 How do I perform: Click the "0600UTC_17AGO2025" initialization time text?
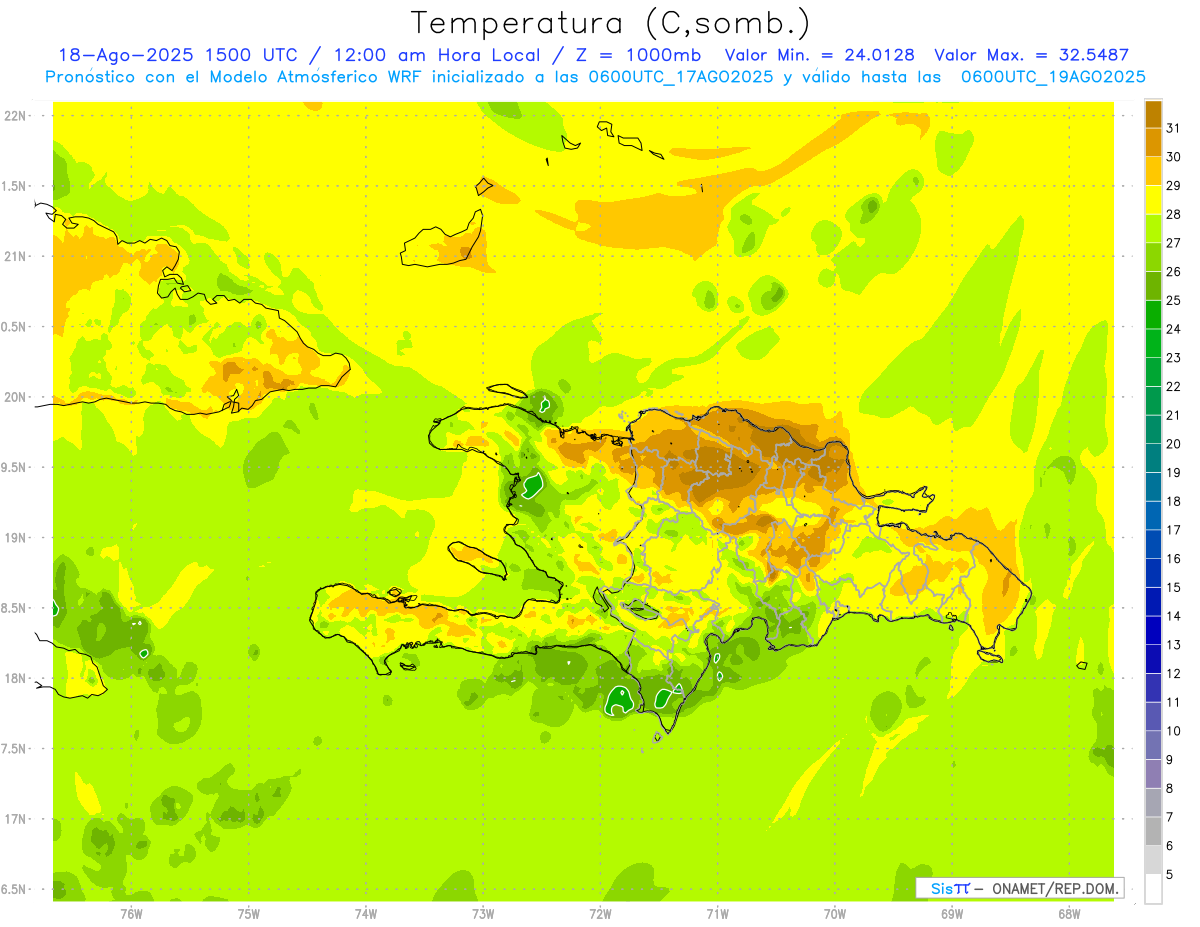(x=682, y=77)
